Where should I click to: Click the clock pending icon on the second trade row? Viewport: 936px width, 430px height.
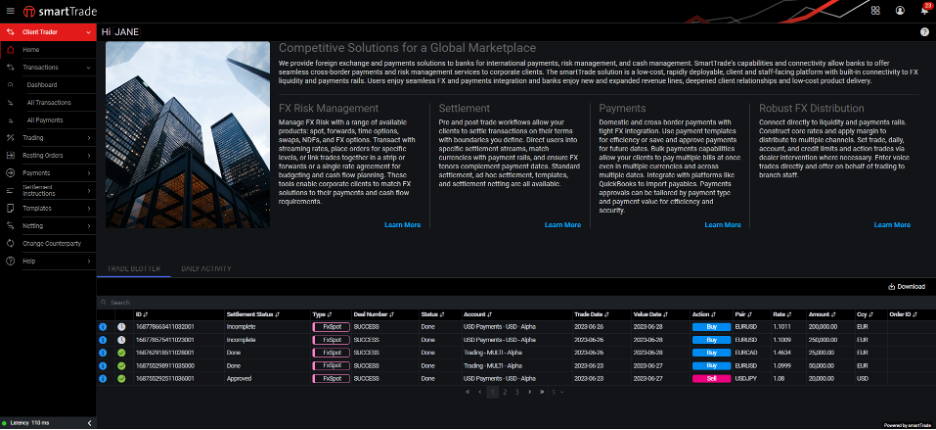[121, 339]
